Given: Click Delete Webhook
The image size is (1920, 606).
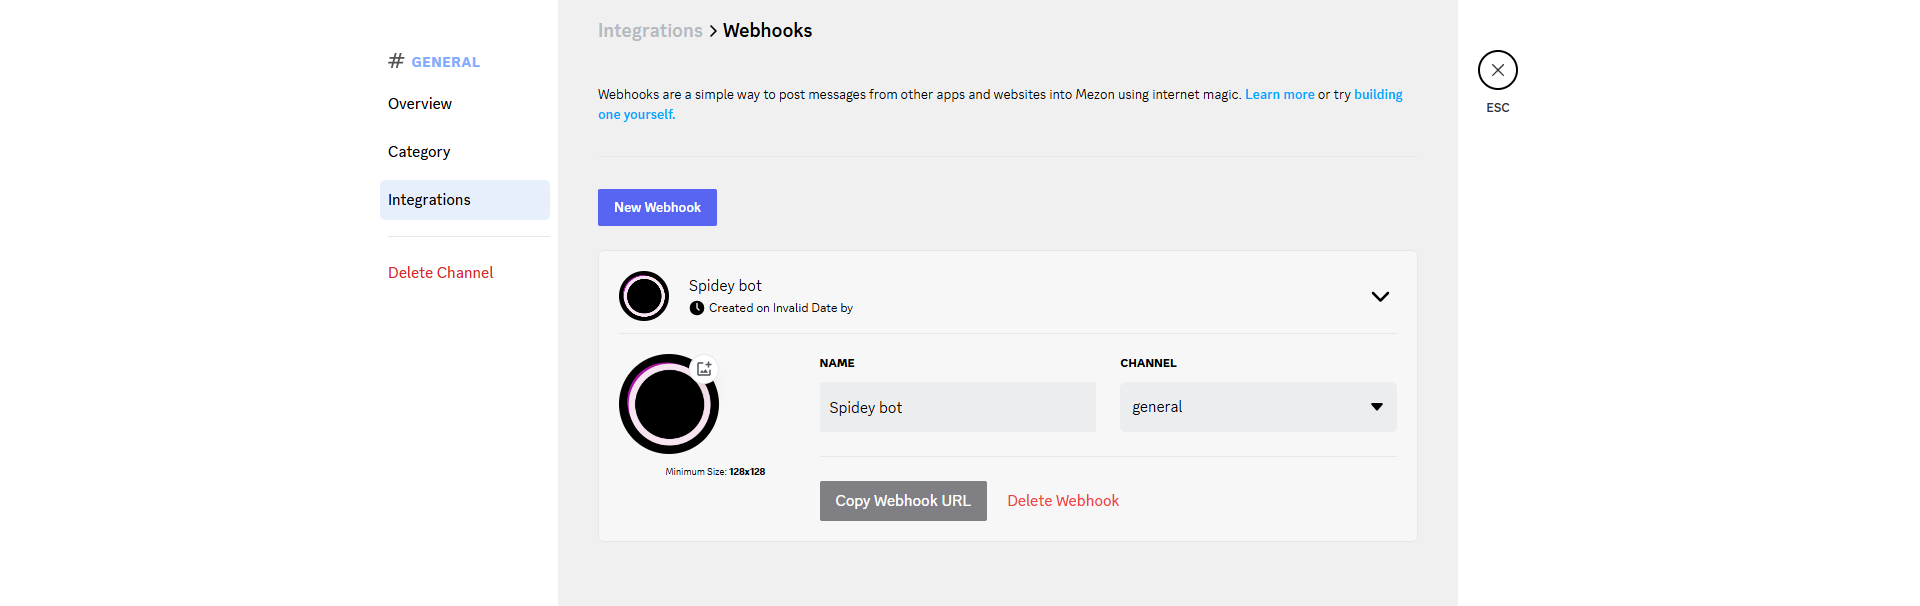Looking at the screenshot, I should (x=1062, y=501).
